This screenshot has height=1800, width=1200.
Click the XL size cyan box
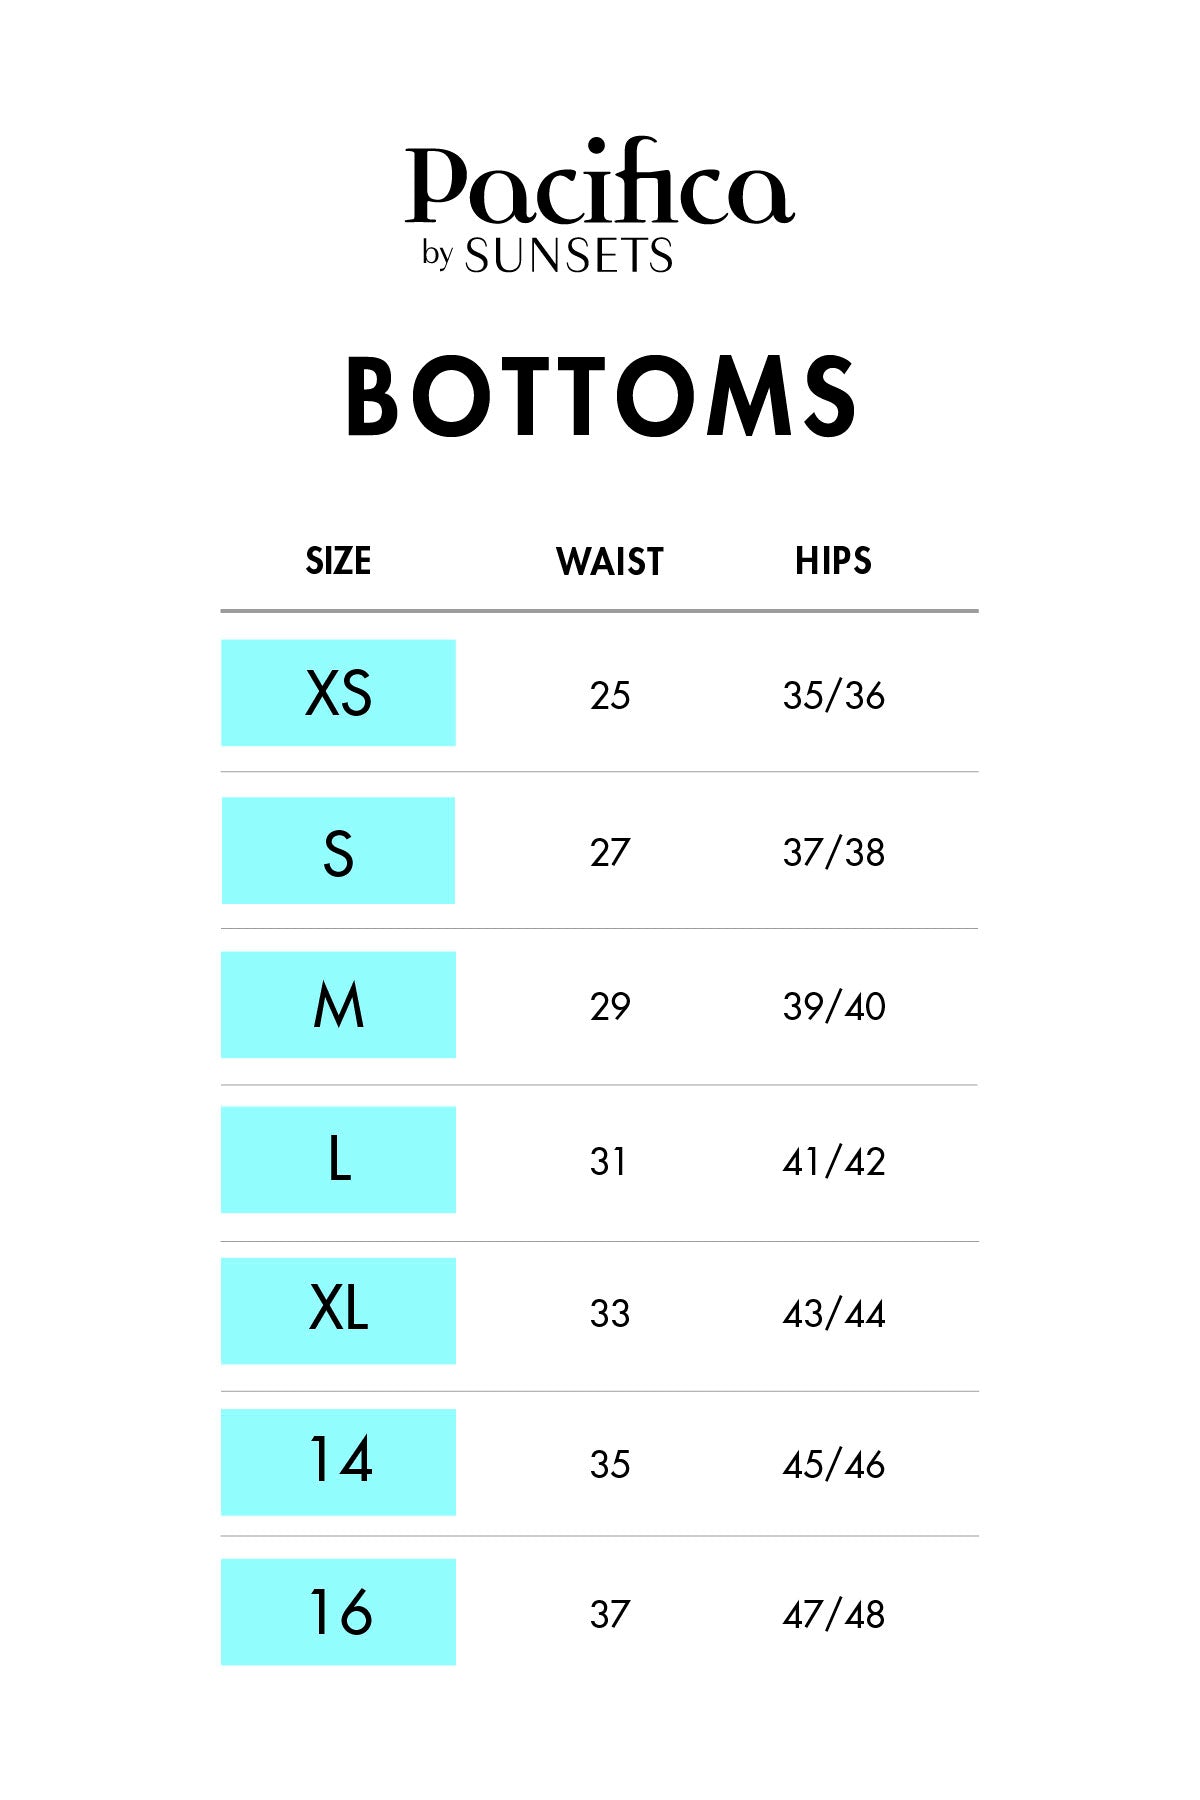click(x=338, y=1311)
